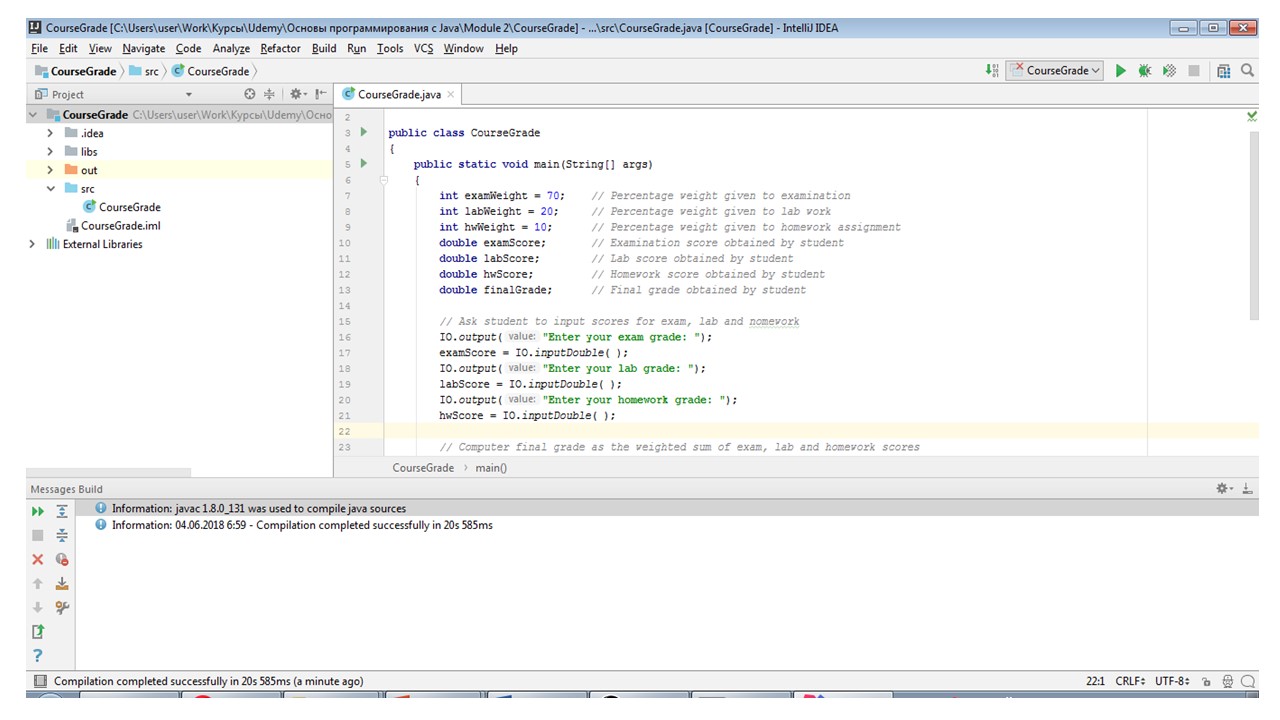Open the Refactor menu
Viewport: 1280px width, 720px height.
point(280,48)
